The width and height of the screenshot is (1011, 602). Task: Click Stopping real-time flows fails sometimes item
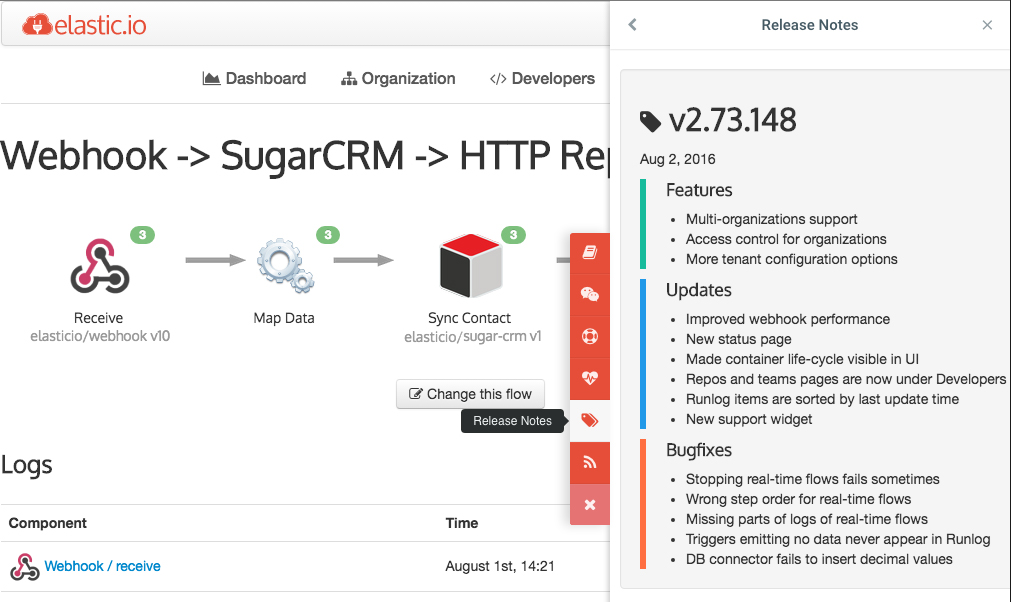pyautogui.click(x=812, y=479)
